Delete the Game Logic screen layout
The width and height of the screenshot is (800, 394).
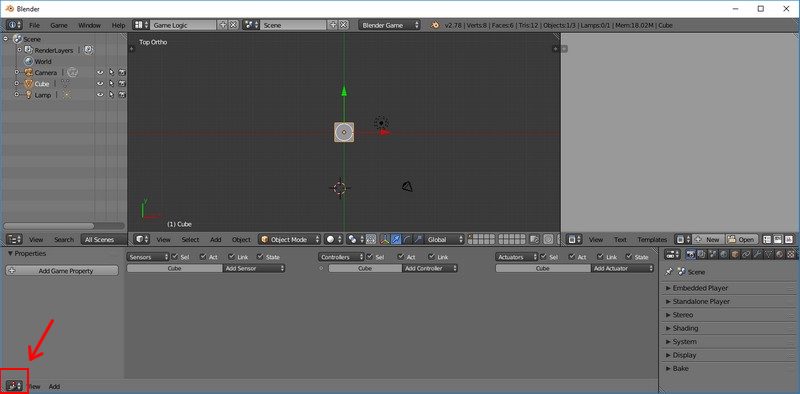[x=233, y=24]
